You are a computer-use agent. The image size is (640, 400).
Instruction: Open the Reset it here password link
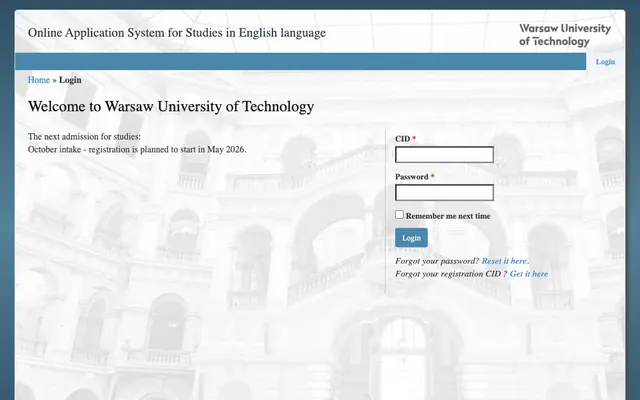click(x=504, y=261)
